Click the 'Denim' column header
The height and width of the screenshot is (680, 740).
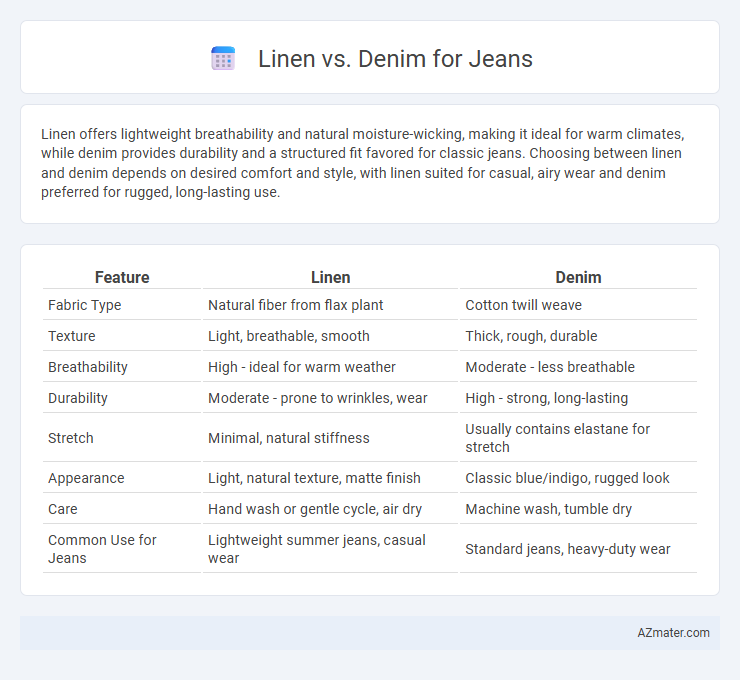[x=578, y=277]
